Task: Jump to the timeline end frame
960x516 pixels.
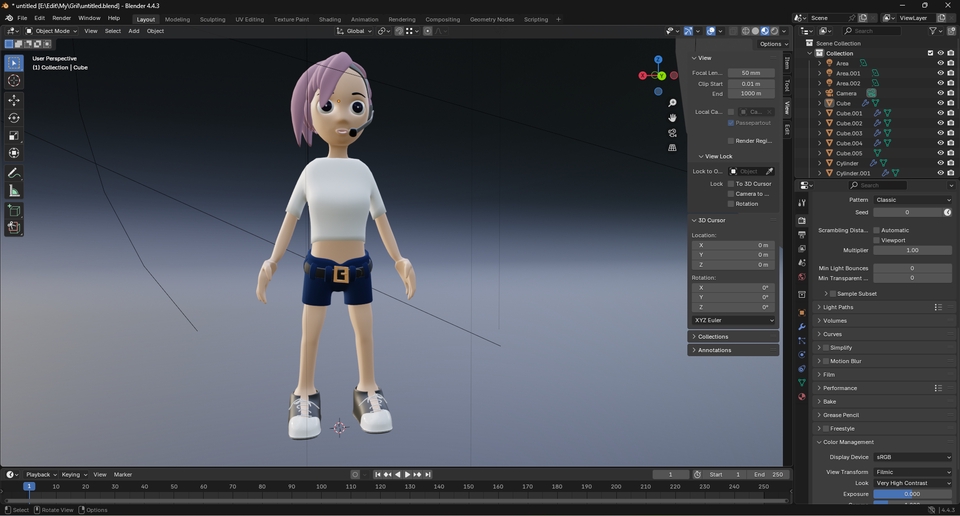Action: tap(428, 474)
